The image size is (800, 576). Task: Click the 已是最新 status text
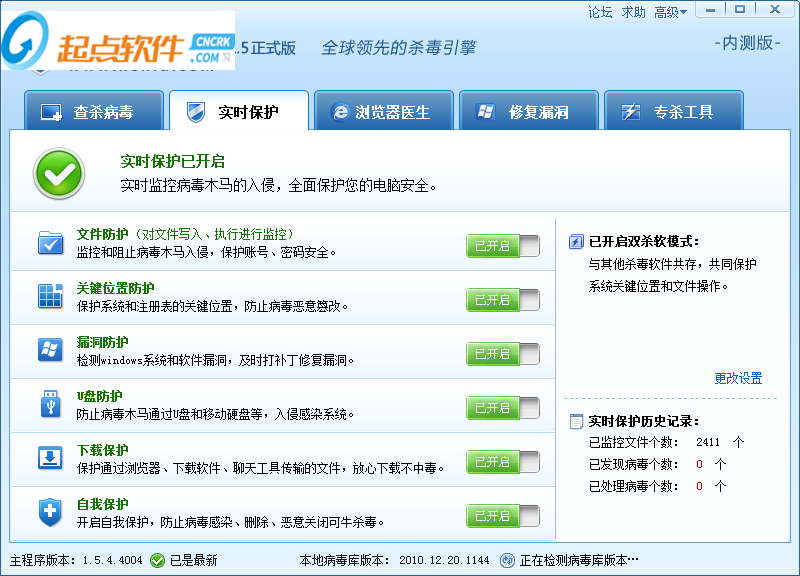click(193, 560)
